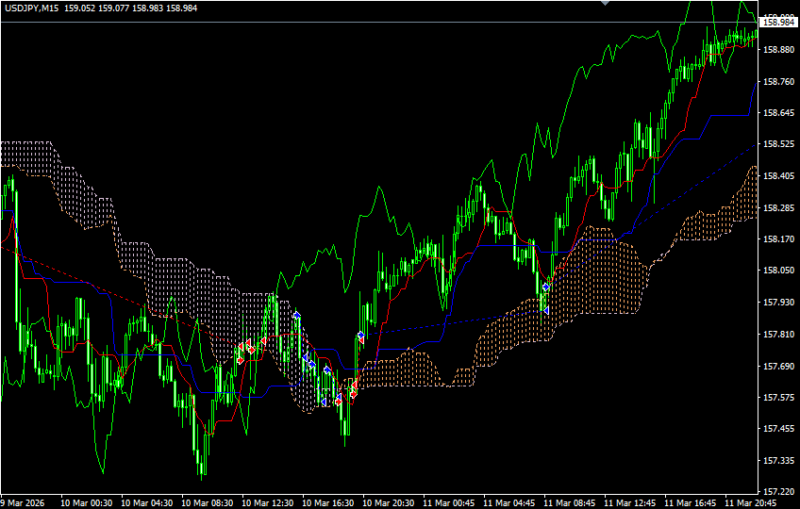Viewport: 800px width, 509px height.
Task: Click the 157.335 price scale label
Action: [778, 461]
